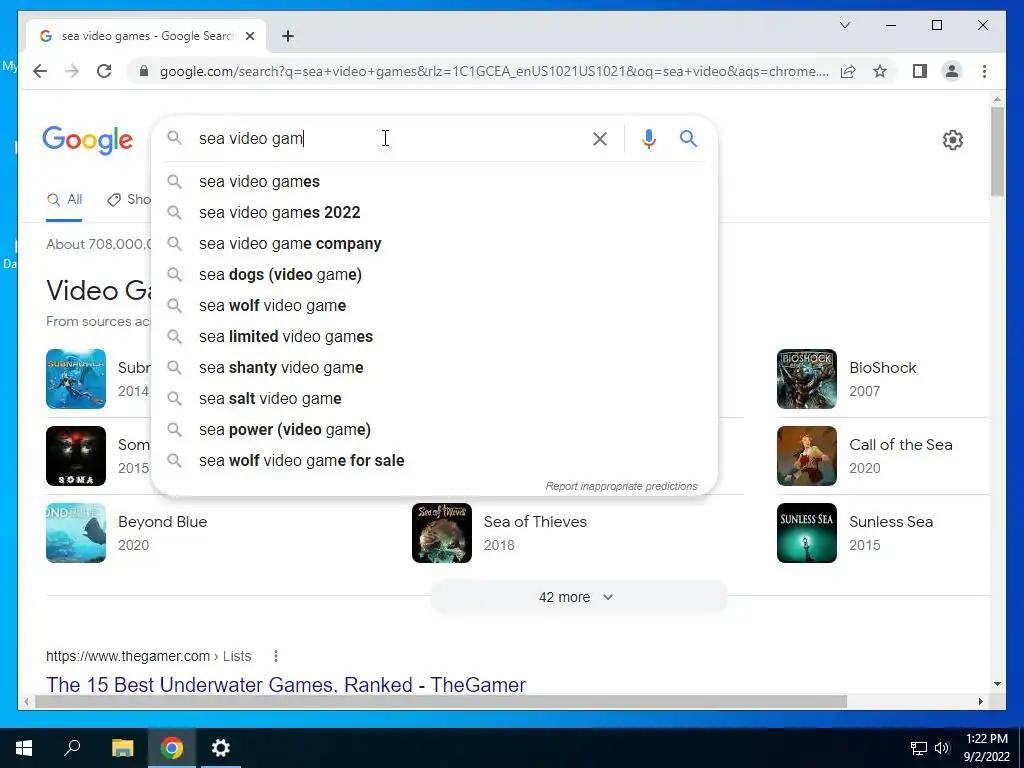Close the 'sea video games' tab
The width and height of the screenshot is (1024, 768).
(x=249, y=36)
